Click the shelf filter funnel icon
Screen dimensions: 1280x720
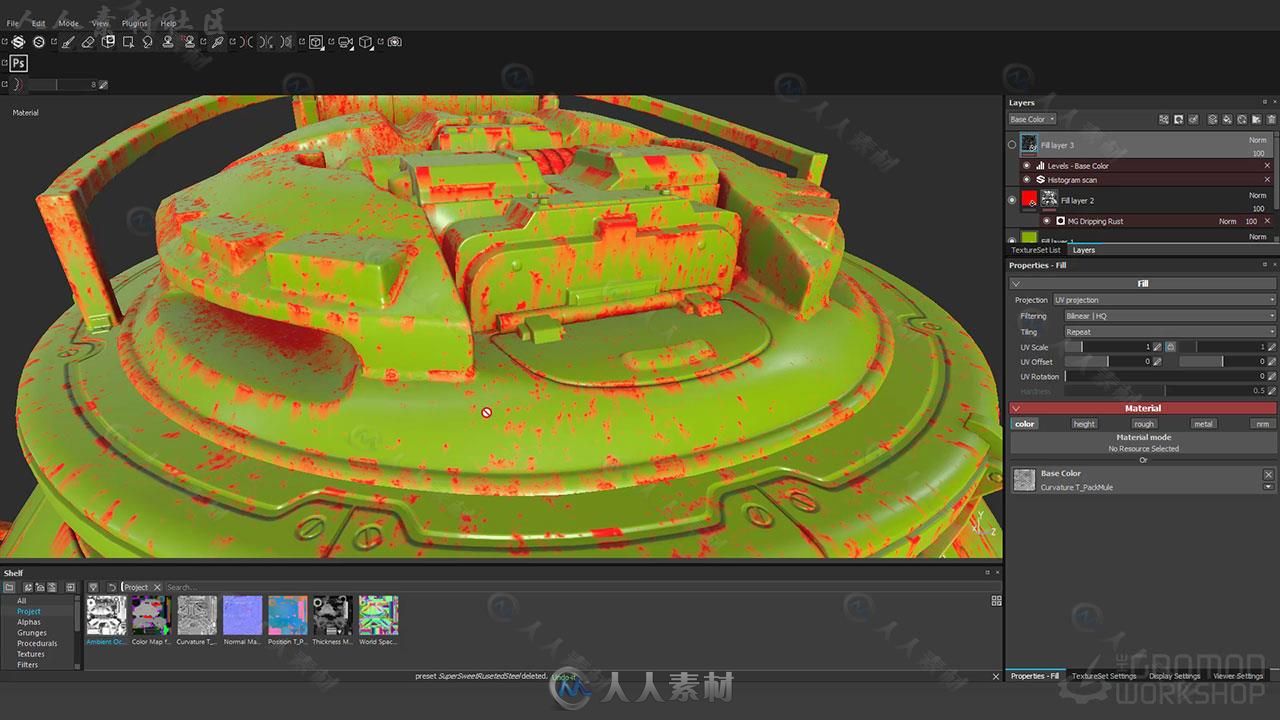click(x=93, y=587)
